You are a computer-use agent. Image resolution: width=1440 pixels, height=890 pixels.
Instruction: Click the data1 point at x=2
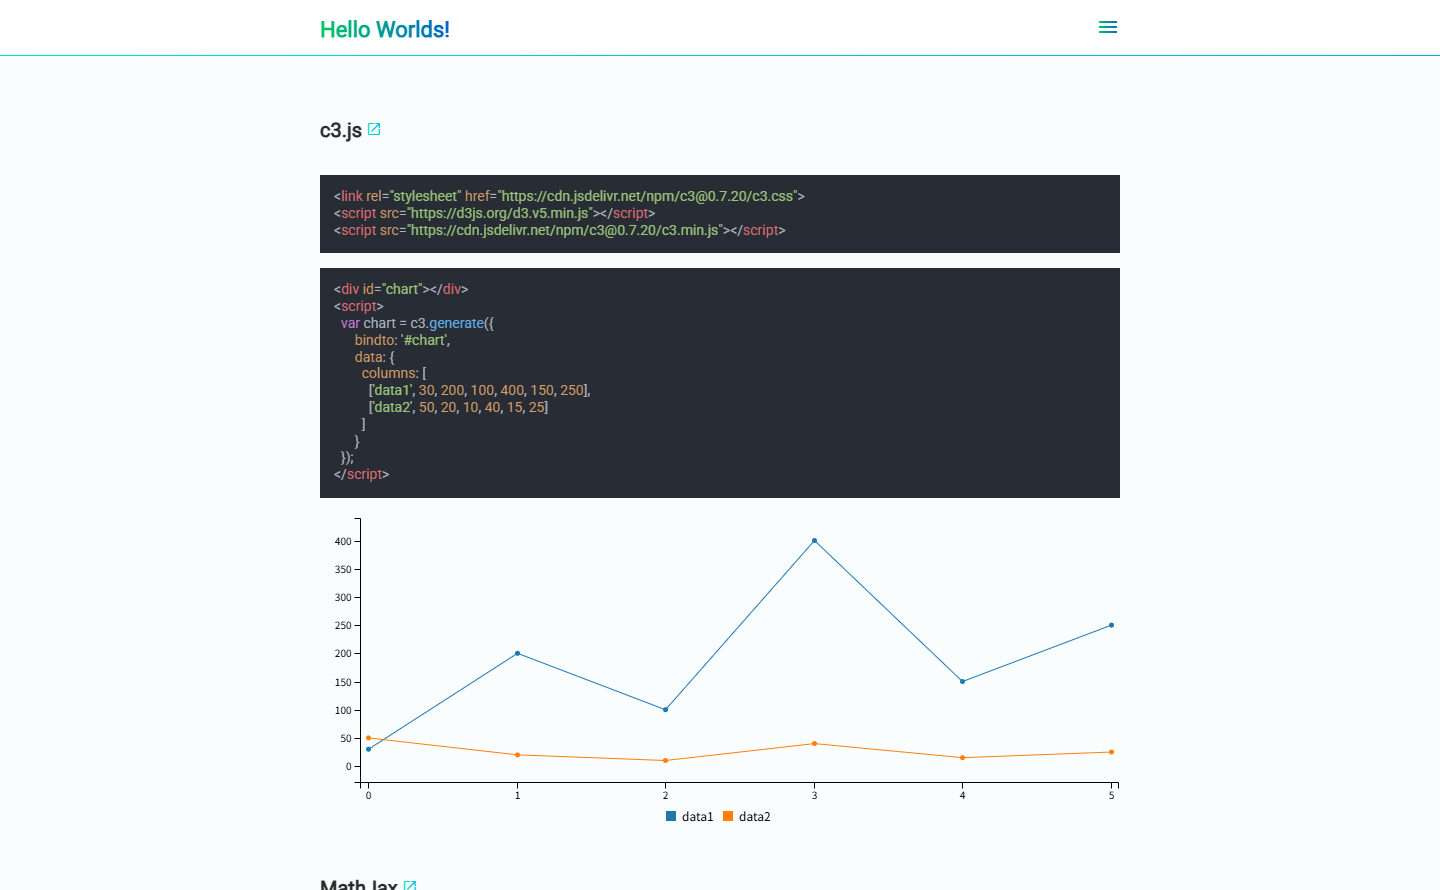click(x=665, y=710)
